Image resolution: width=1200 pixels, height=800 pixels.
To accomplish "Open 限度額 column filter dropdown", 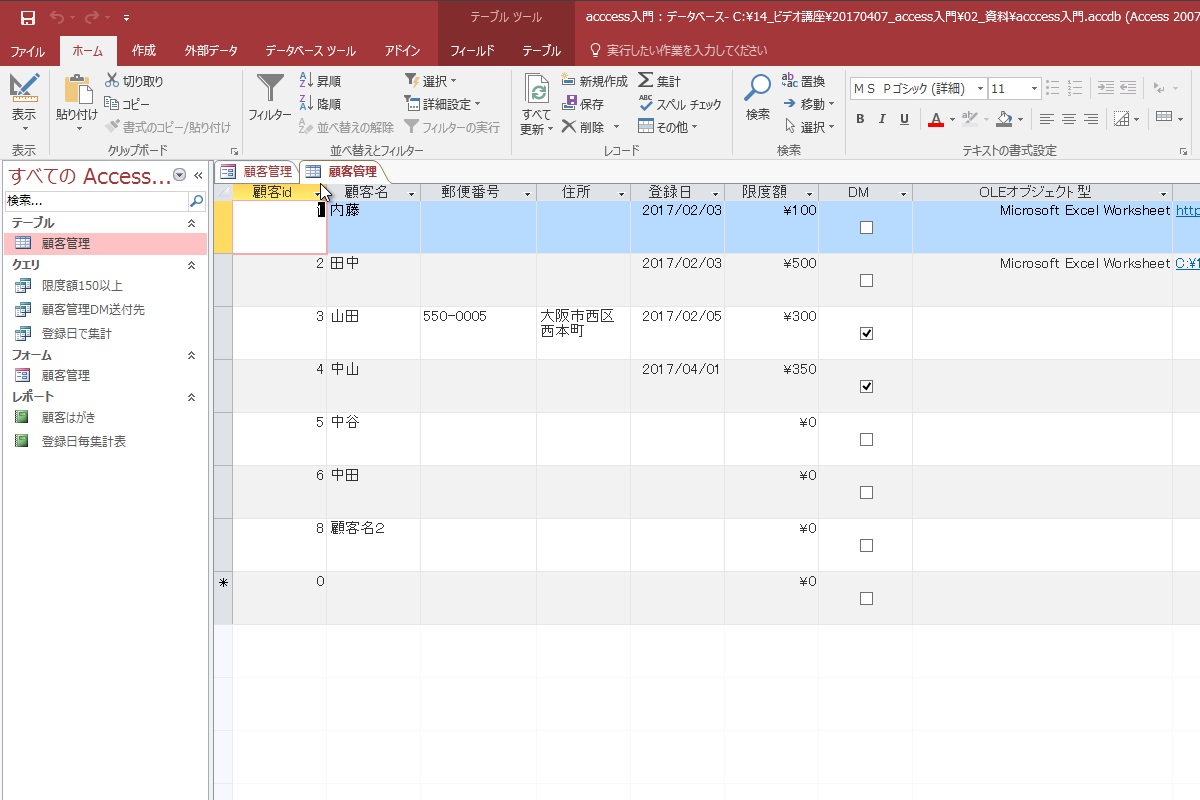I will 810,193.
